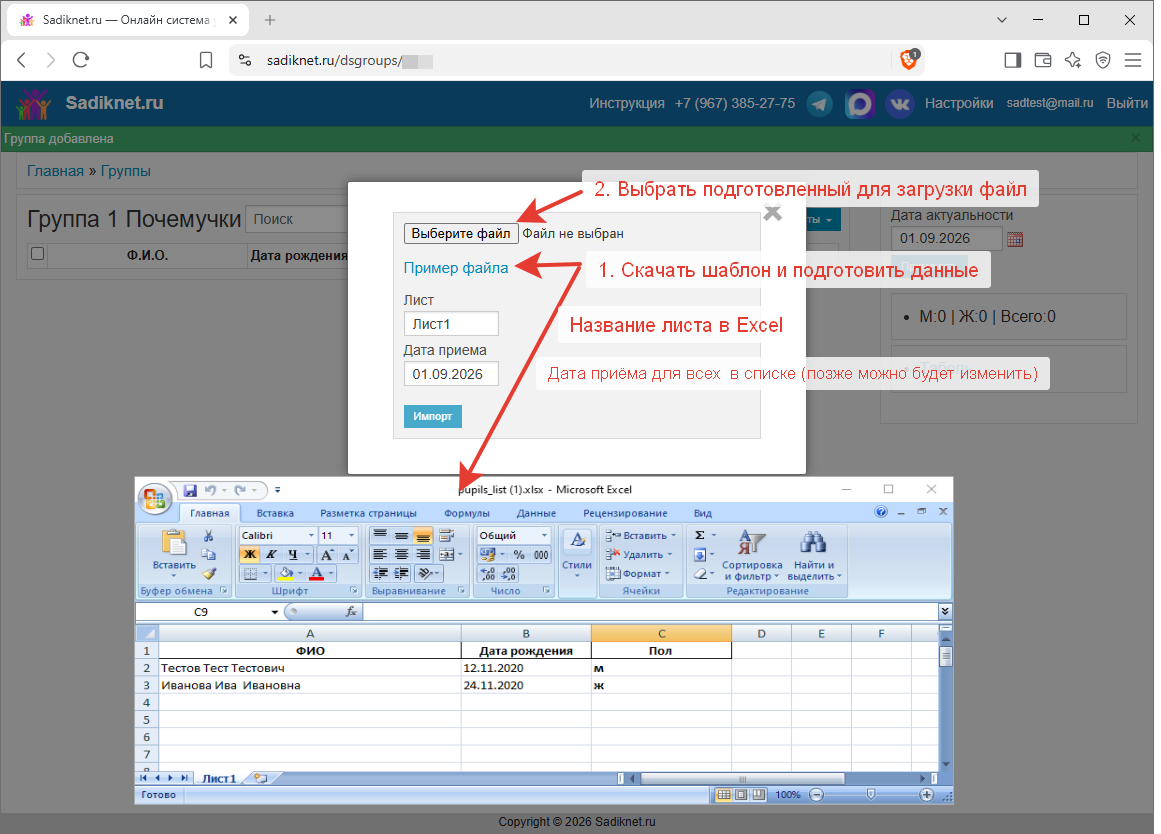Viewport: 1161px width, 834px height.
Task: Open Customize Quick Access Toolbar arrow in Excel
Action: pos(278,490)
